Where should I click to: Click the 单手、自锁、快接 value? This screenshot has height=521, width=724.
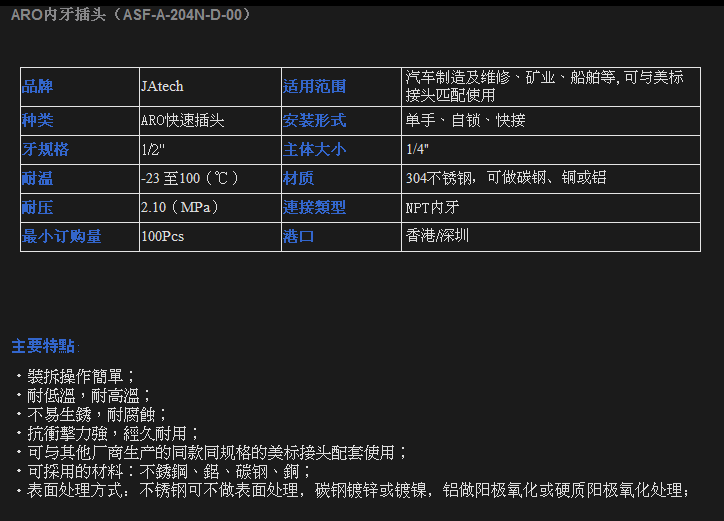pos(465,121)
